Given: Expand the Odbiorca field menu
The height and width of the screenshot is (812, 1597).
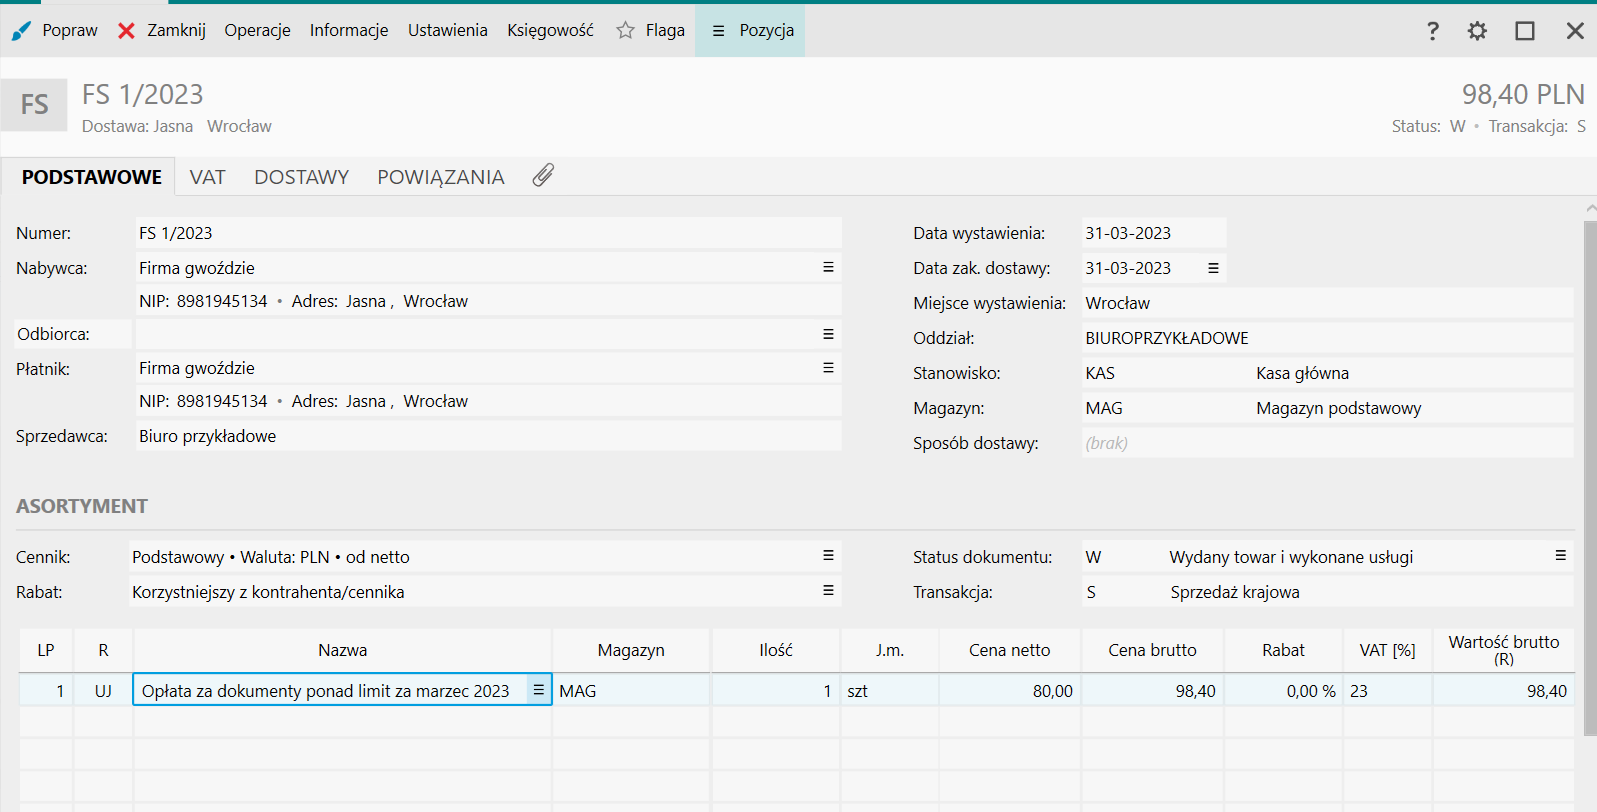Looking at the screenshot, I should [x=828, y=334].
